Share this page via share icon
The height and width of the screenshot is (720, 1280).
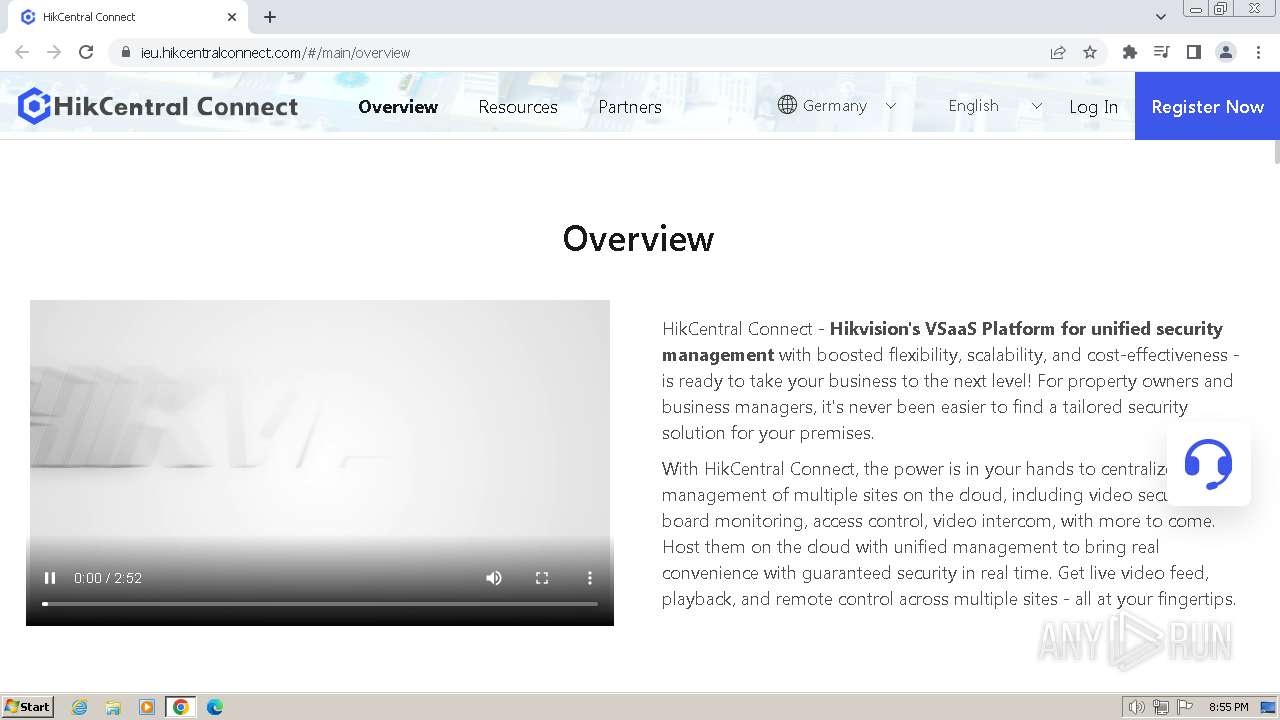(x=1058, y=52)
